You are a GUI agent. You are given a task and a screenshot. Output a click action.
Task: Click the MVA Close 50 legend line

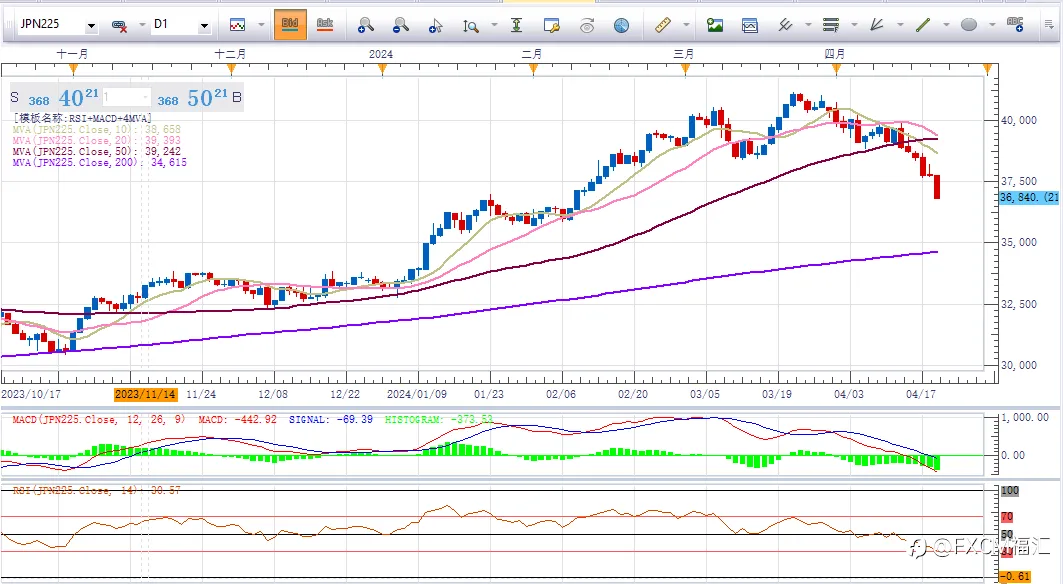(96, 151)
